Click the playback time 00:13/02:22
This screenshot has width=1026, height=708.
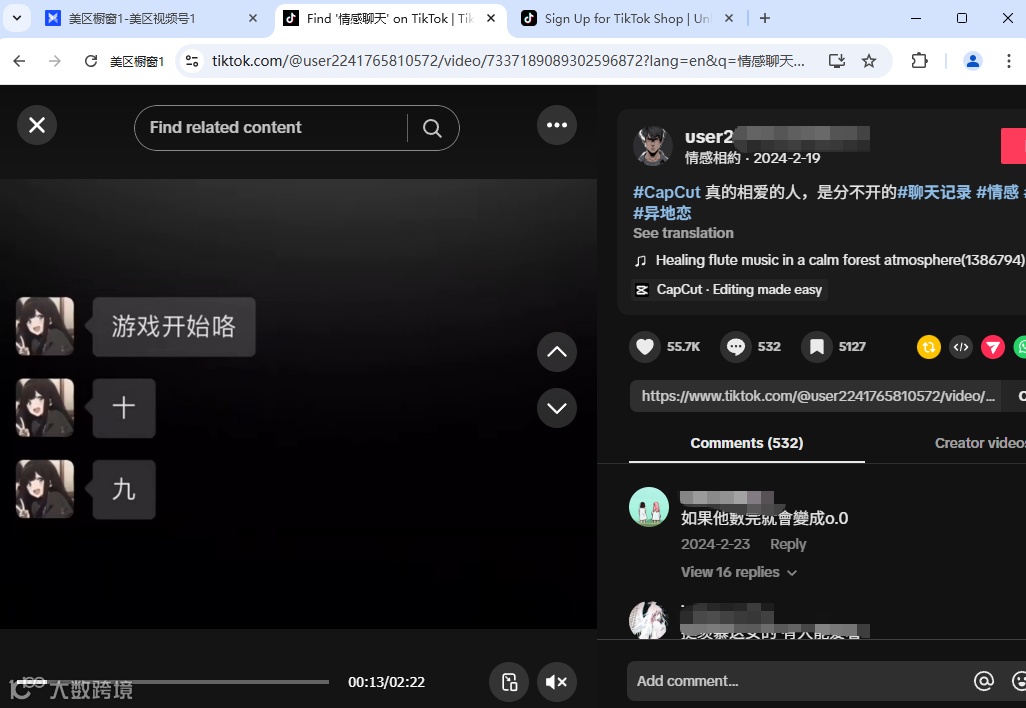(386, 682)
